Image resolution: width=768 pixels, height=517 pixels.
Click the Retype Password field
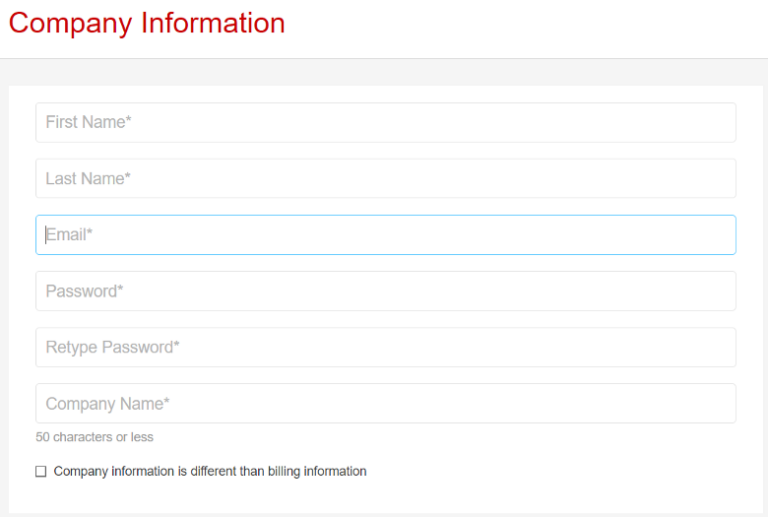385,347
